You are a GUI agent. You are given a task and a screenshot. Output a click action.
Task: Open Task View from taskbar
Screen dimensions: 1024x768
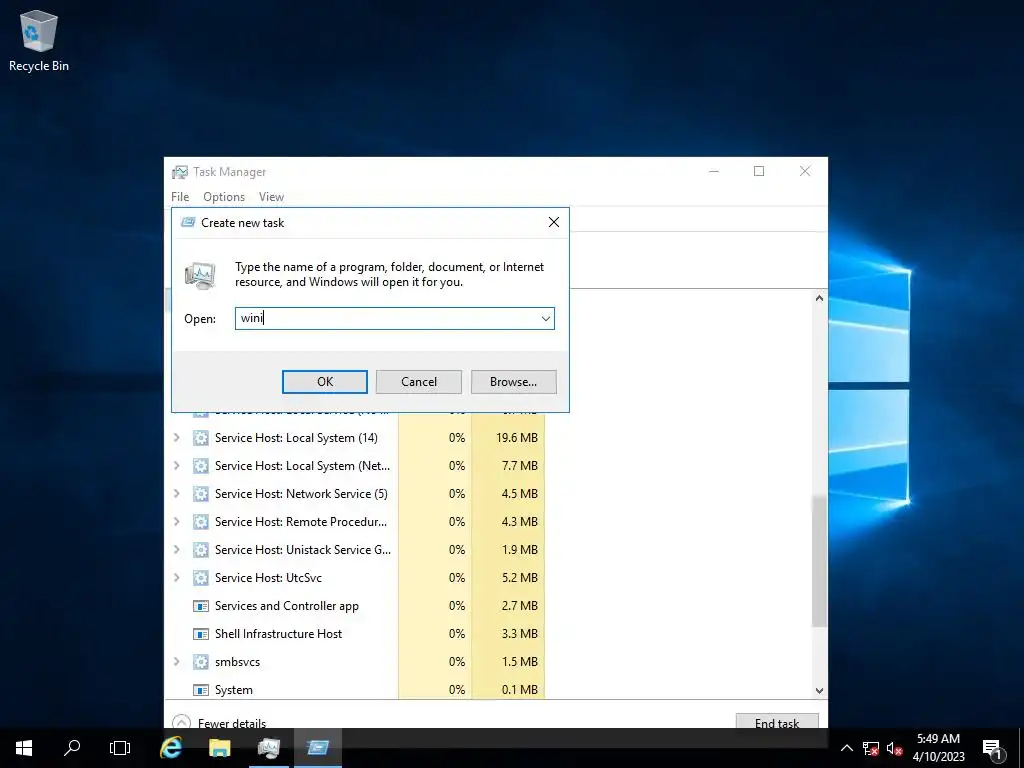pyautogui.click(x=120, y=748)
